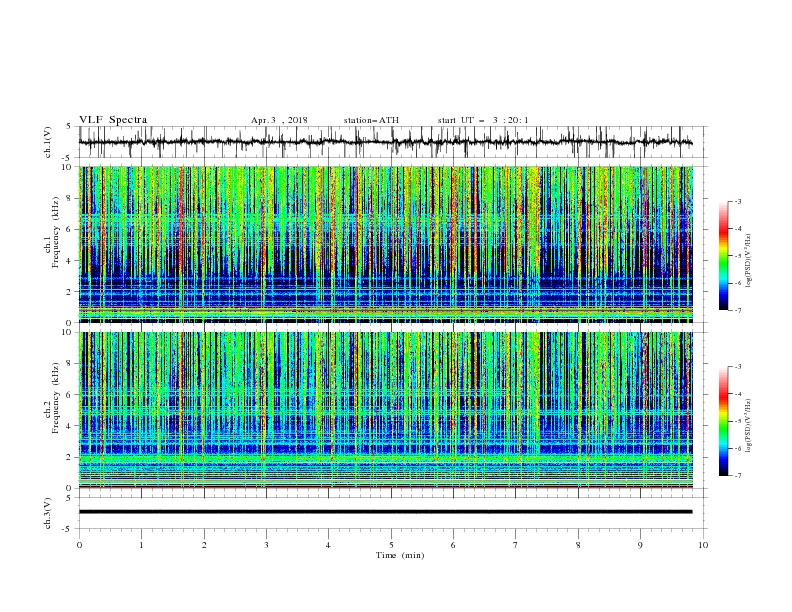Screen dimensions: 792x612
Task: Click the "Time (min)" axis title
Action: [x=400, y=555]
